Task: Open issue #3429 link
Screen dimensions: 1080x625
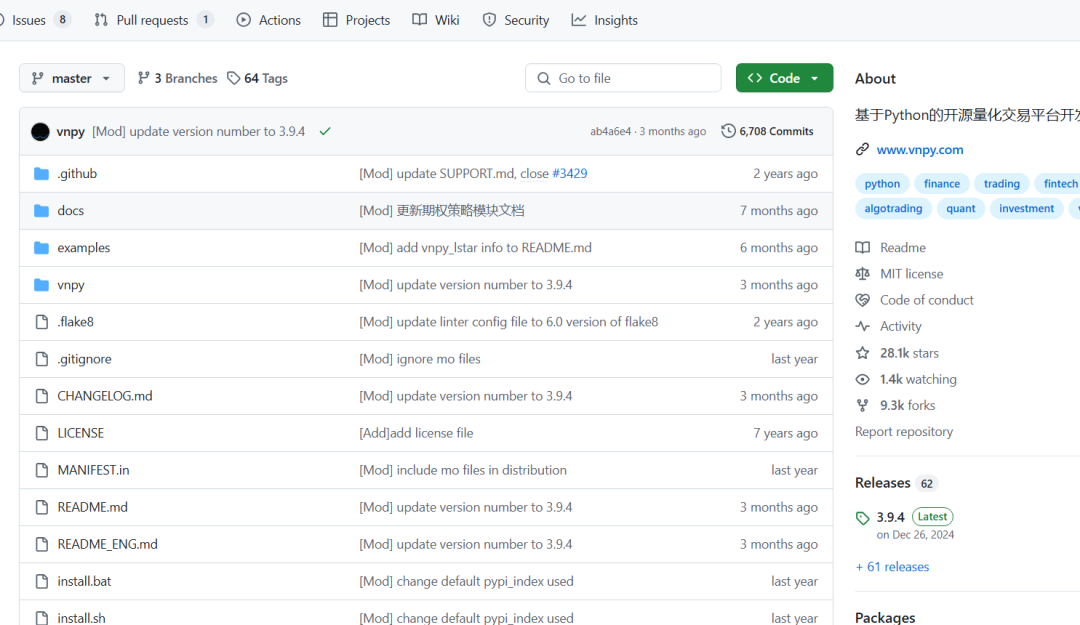Action: 570,174
